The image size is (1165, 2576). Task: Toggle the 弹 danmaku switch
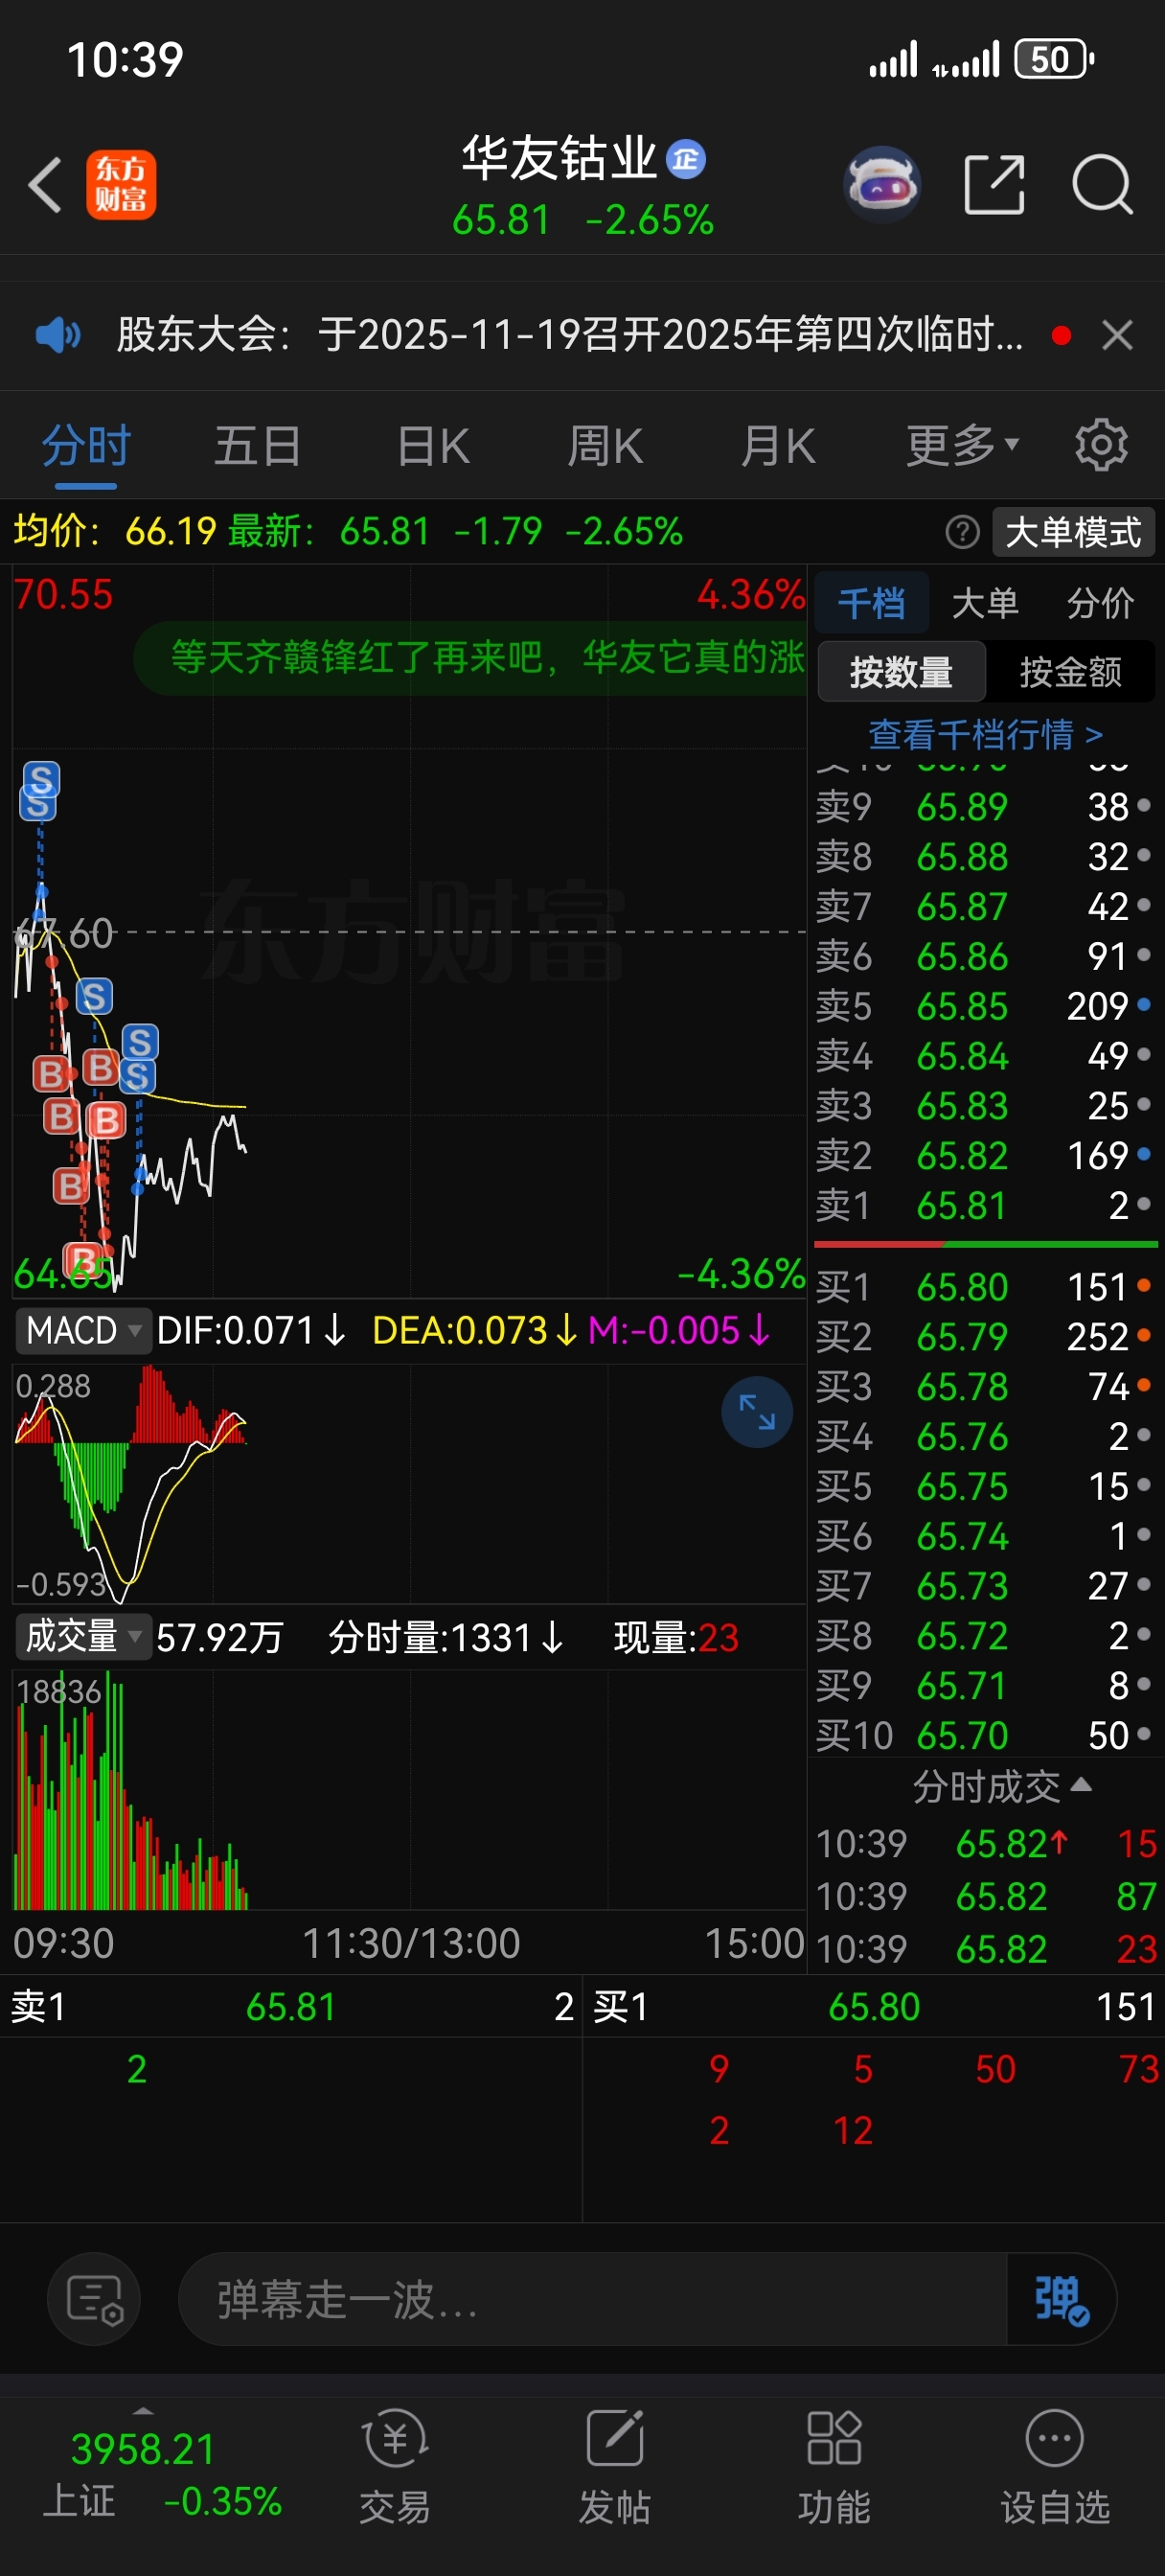coord(1060,2299)
